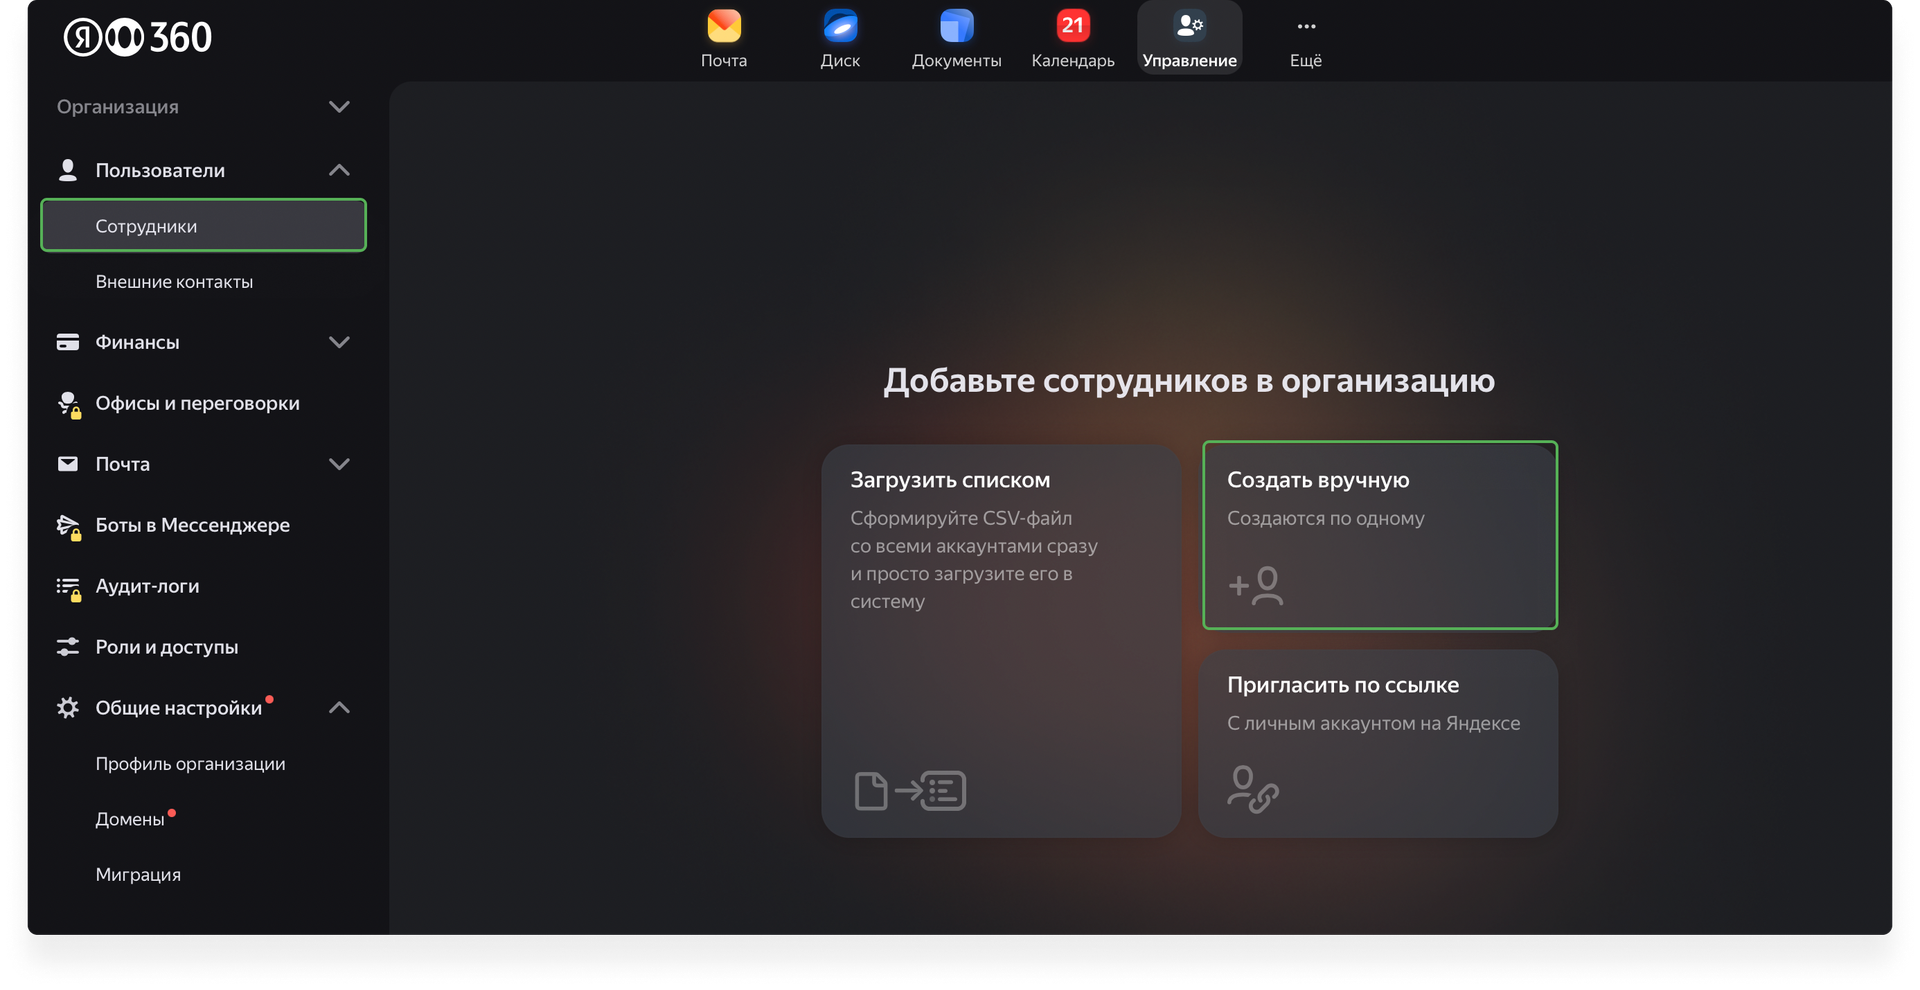1920x990 pixels.
Task: Click the Аудит-логи list icon
Action: tap(67, 586)
